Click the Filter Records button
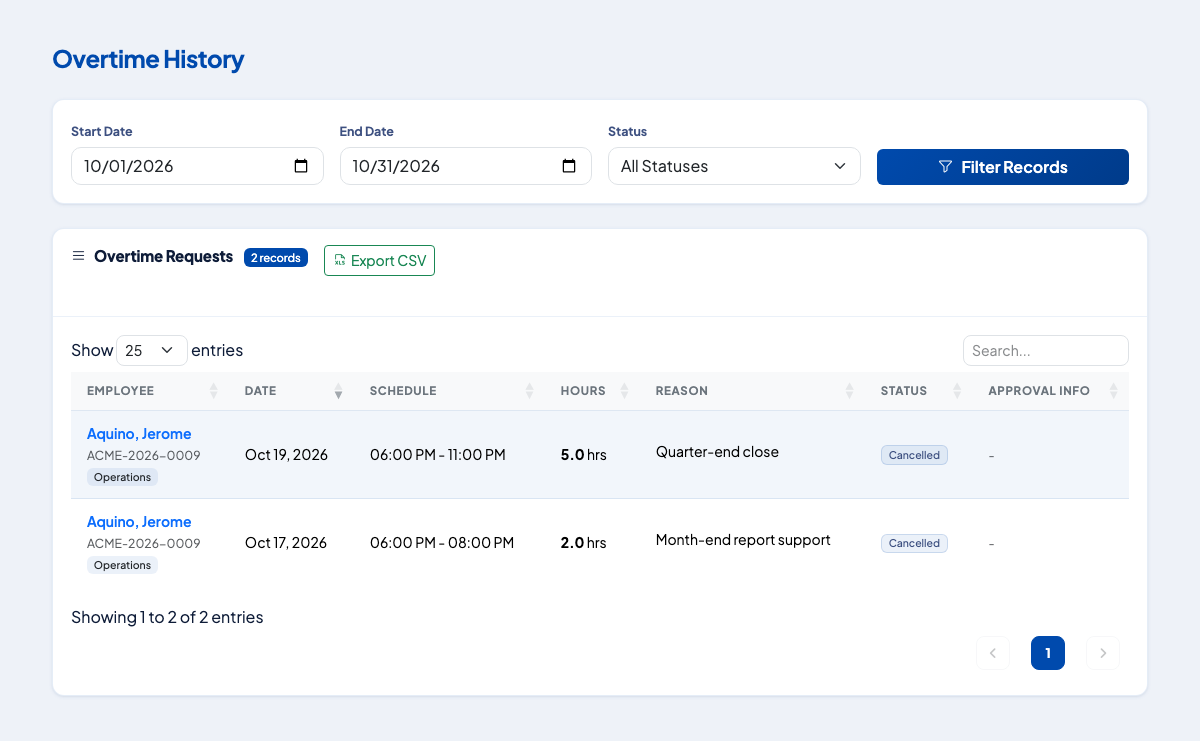1200x741 pixels. pyautogui.click(x=1003, y=167)
